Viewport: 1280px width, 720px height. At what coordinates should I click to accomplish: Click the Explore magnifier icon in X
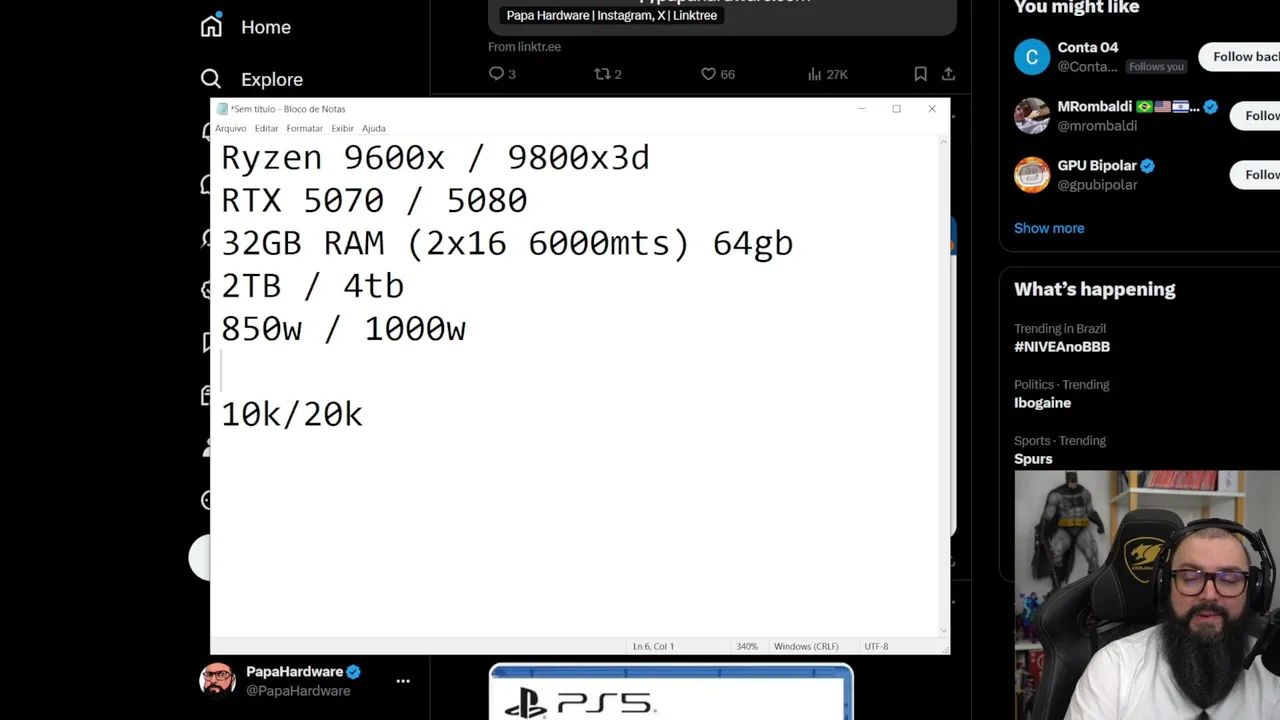click(210, 79)
